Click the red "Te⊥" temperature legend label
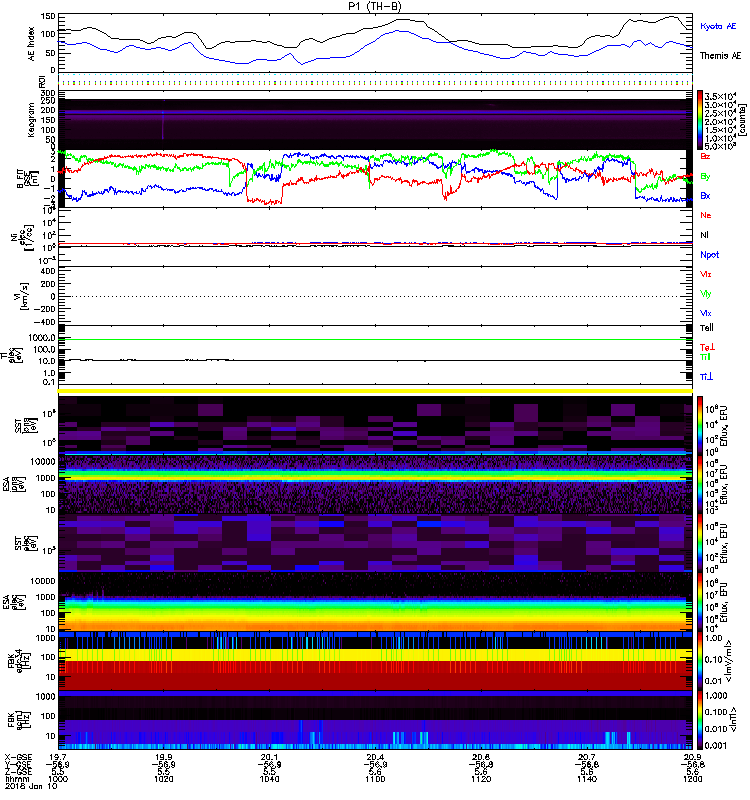 pyautogui.click(x=707, y=347)
